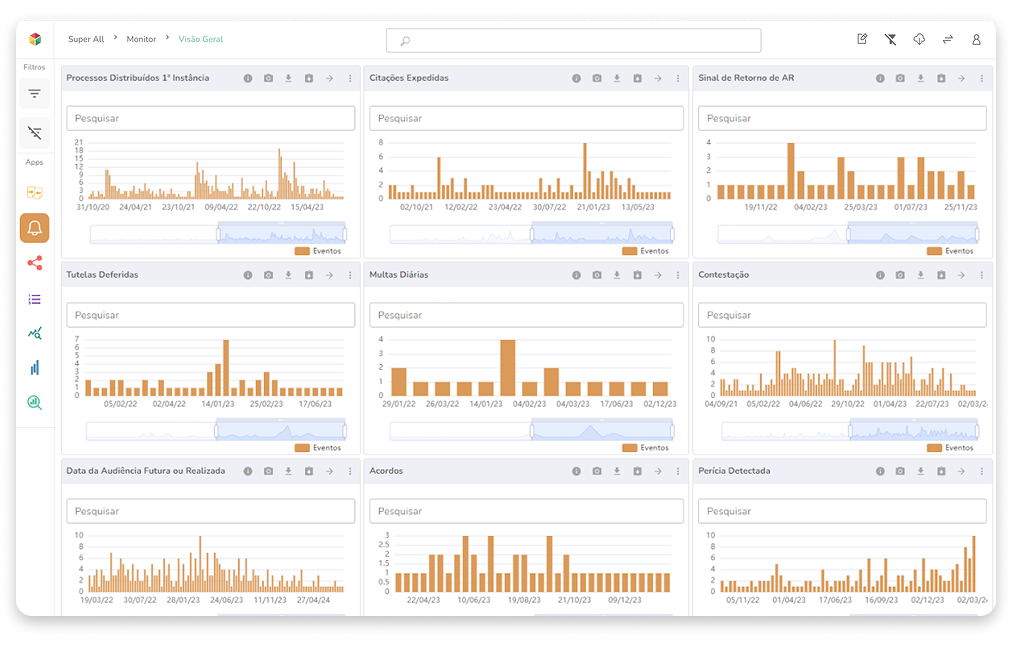This screenshot has height=648, width=1020.
Task: Click the range slider under Processos Distribuídos chart
Action: pyautogui.click(x=218, y=234)
